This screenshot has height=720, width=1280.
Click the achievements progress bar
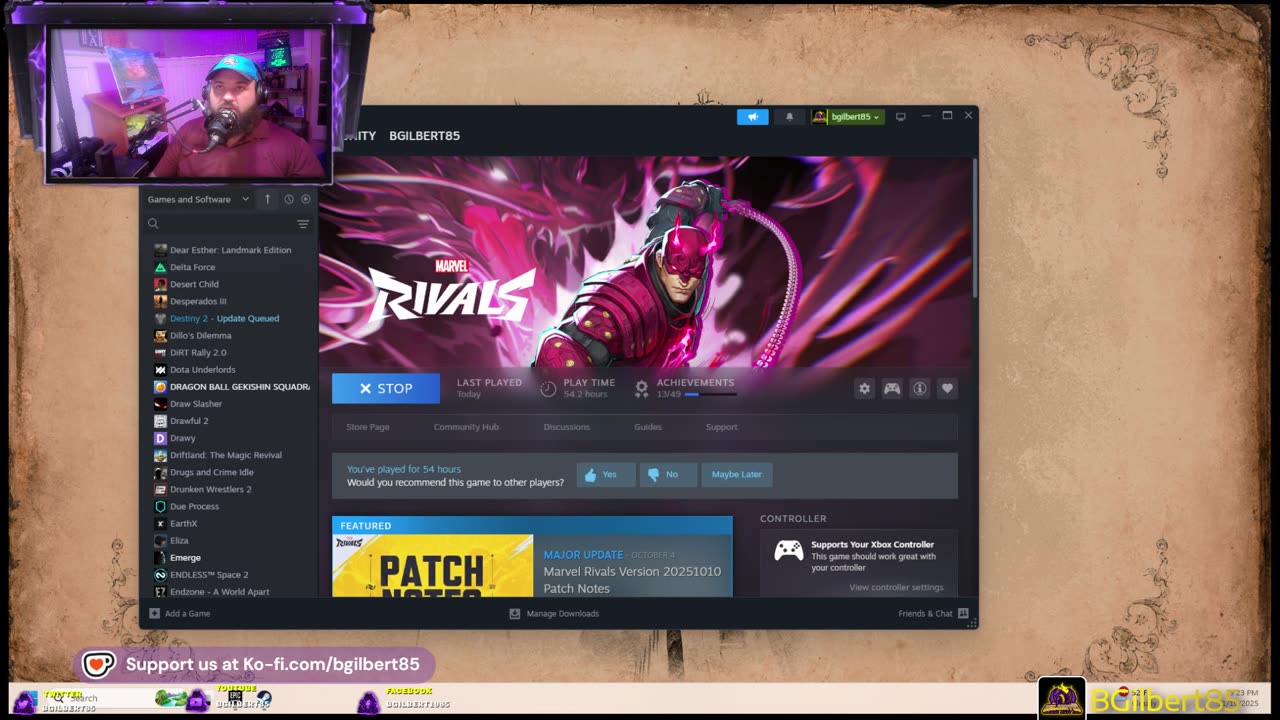click(x=710, y=394)
